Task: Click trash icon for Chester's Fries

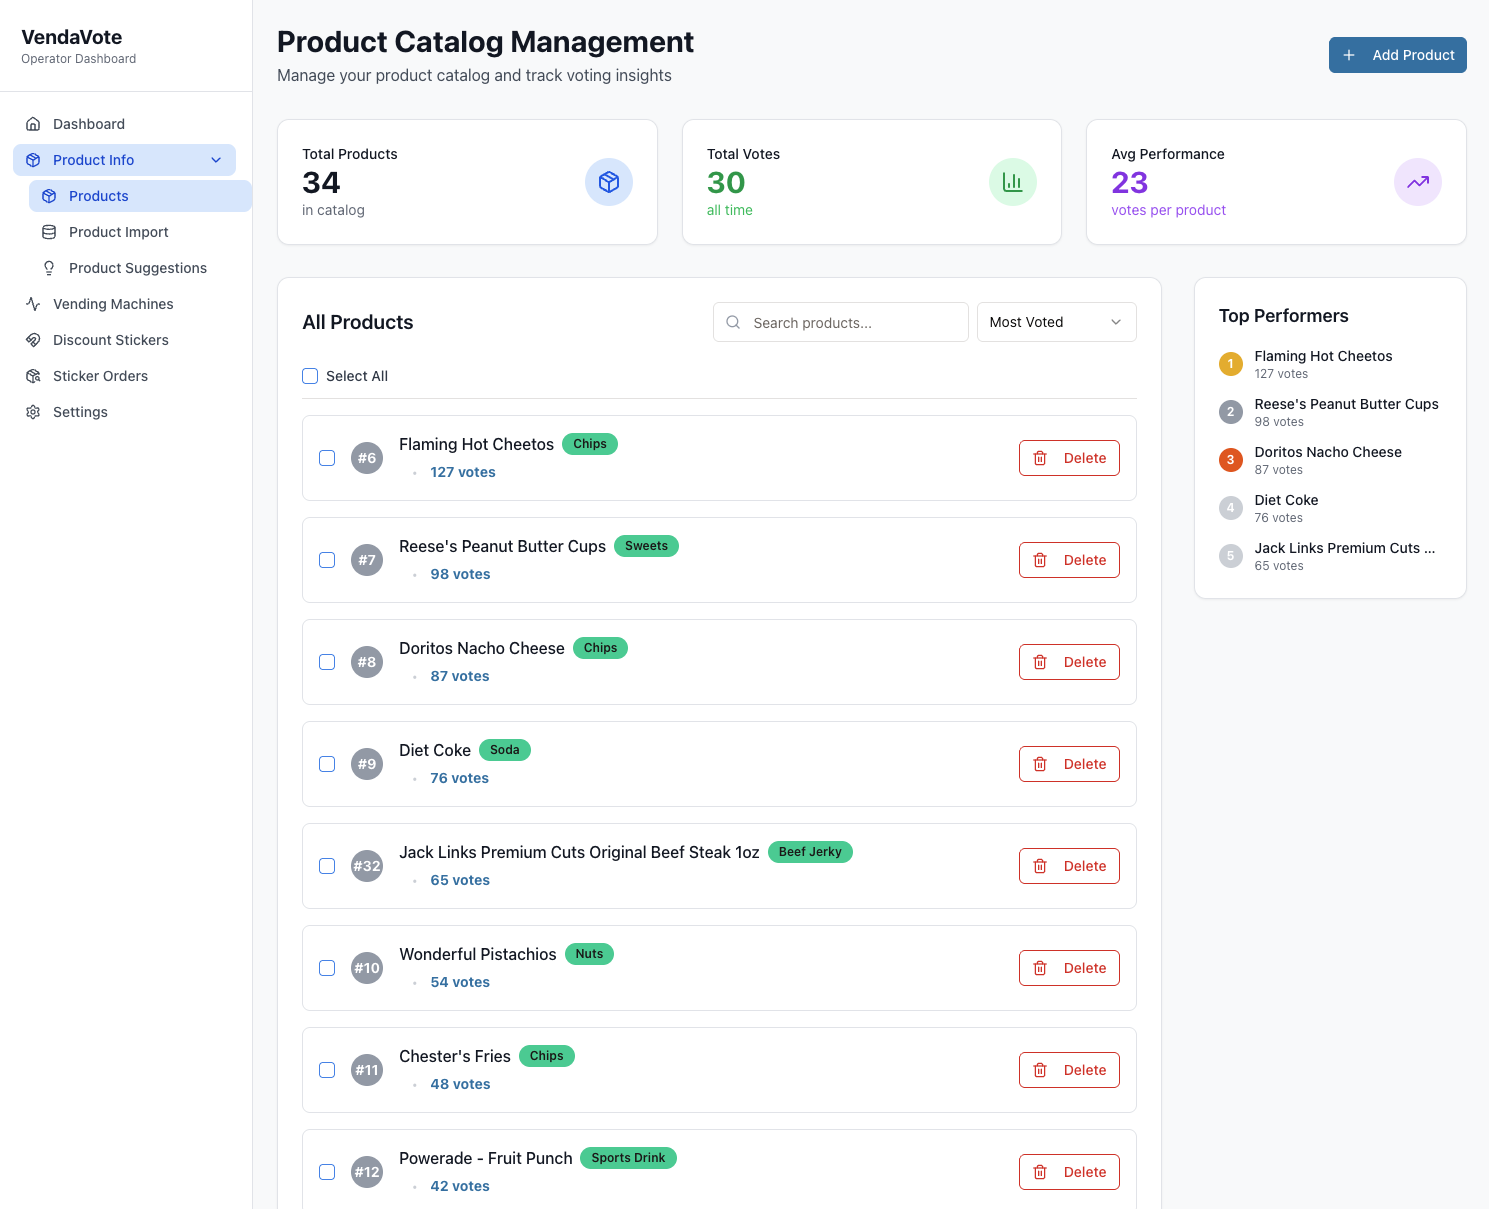Action: pyautogui.click(x=1040, y=1070)
